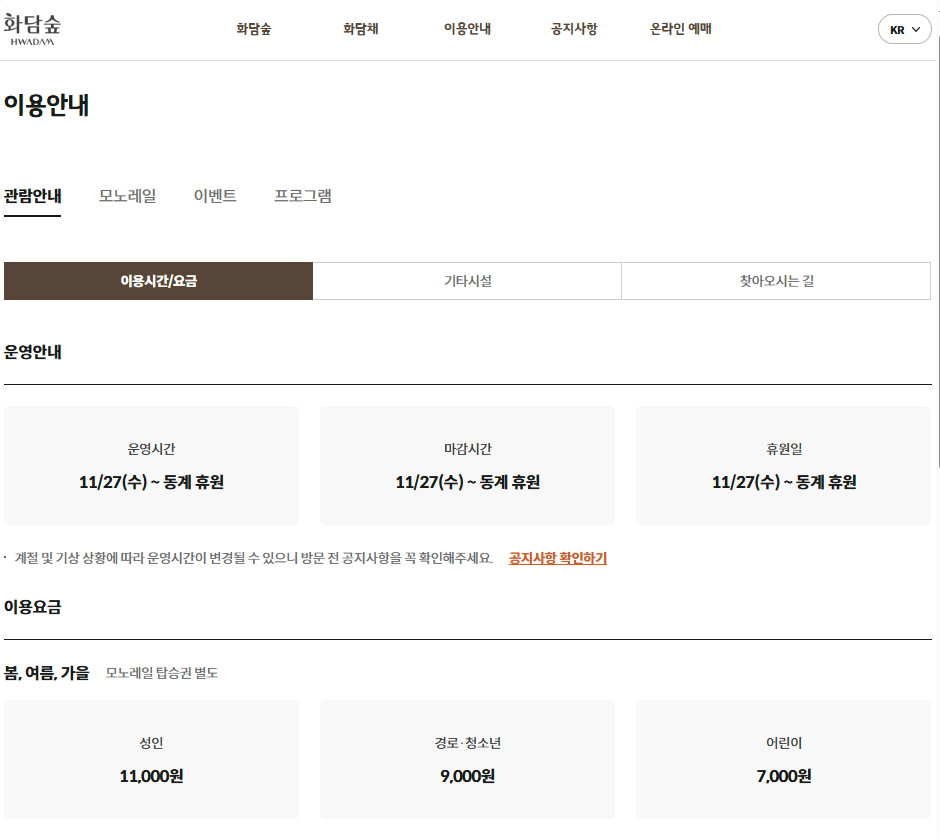Open the 화담채 menu item
This screenshot has height=839, width=940.
coord(360,29)
